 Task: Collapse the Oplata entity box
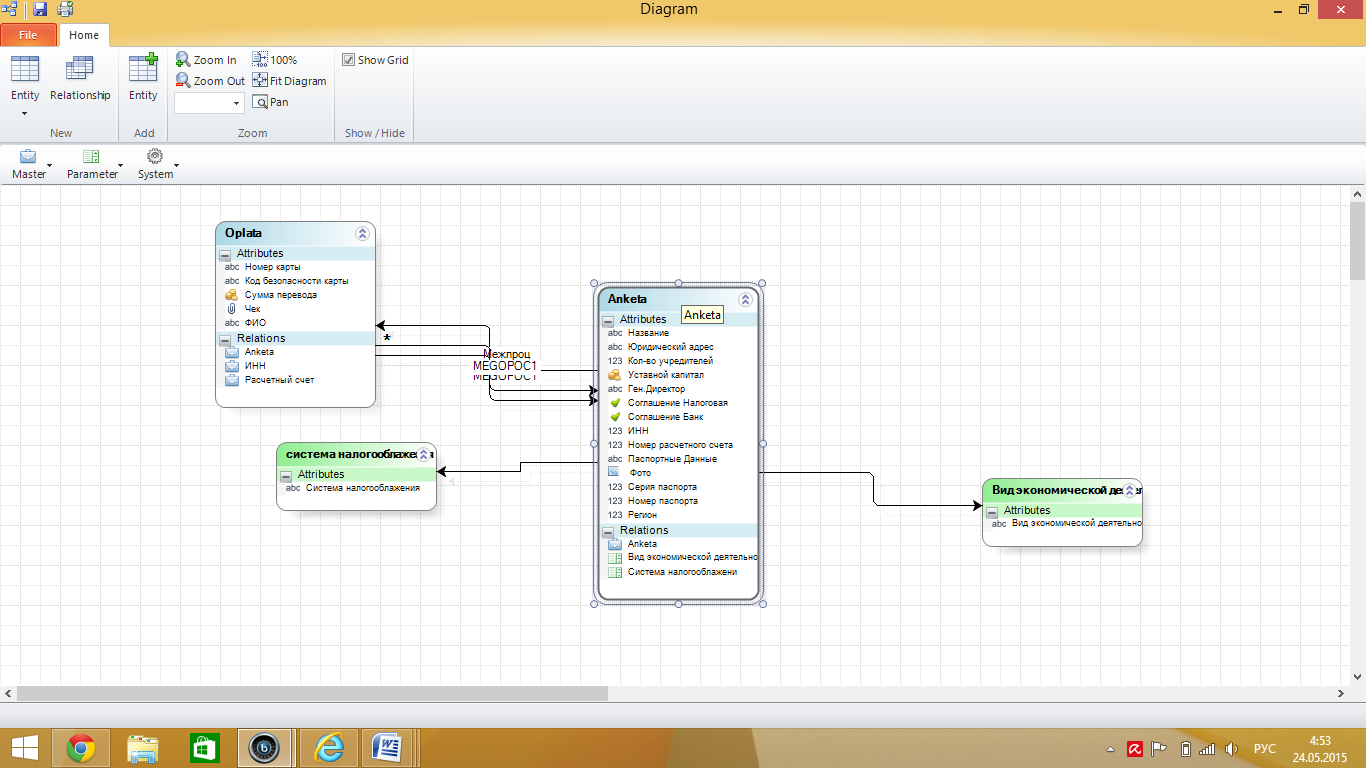pos(362,233)
